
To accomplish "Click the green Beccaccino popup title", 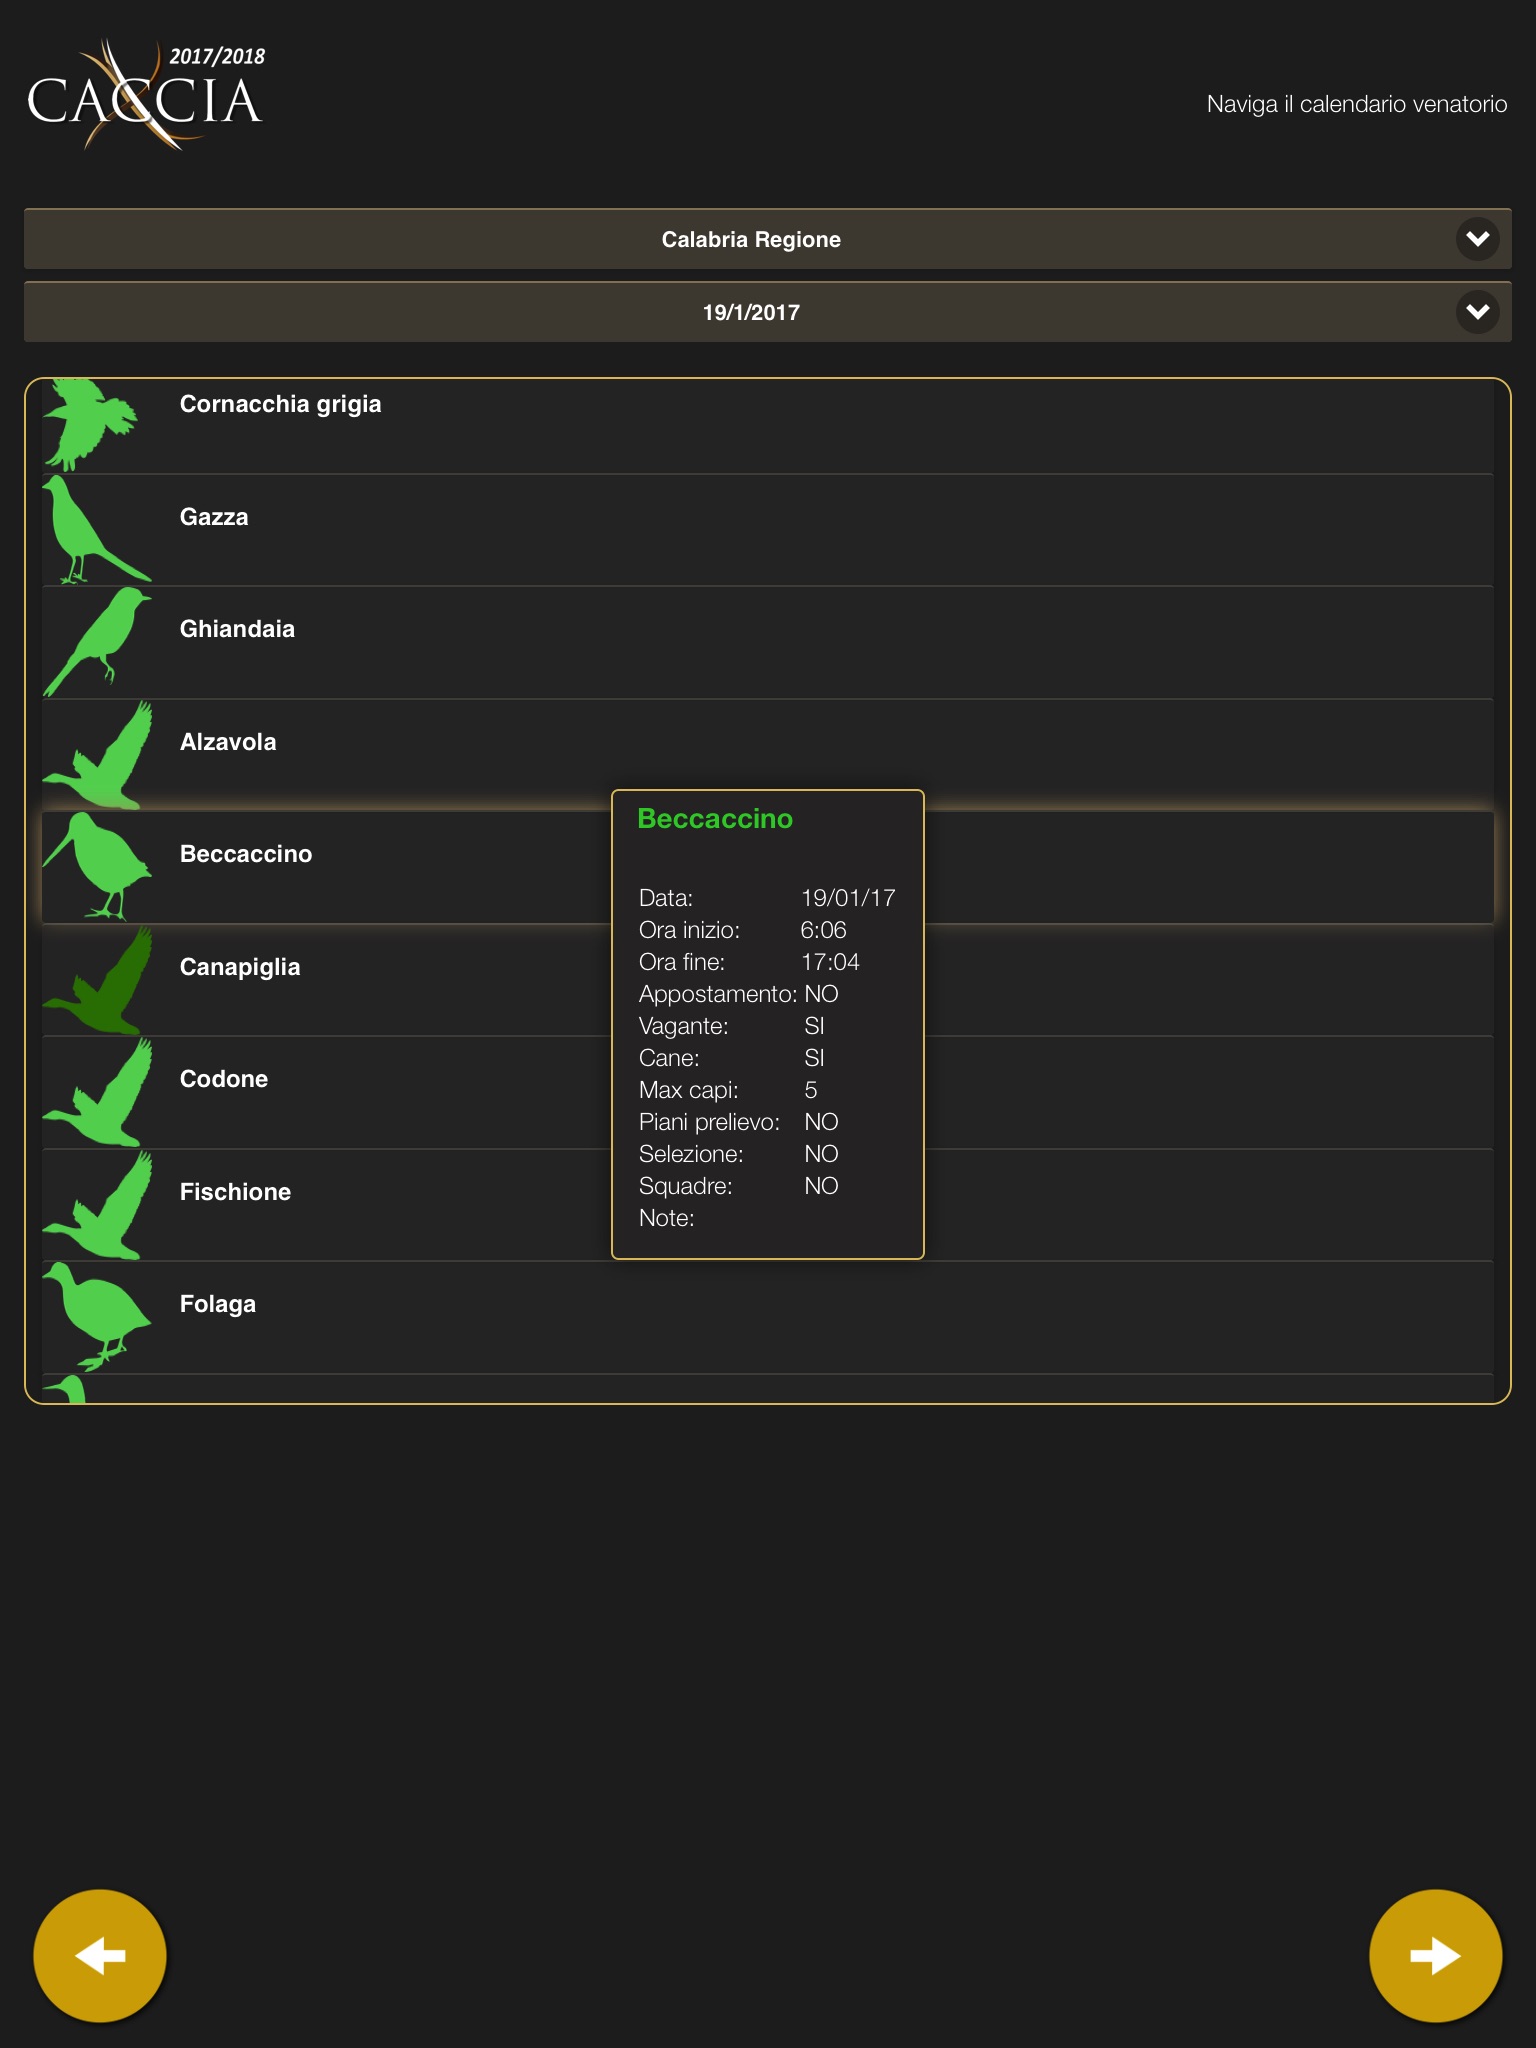I will (715, 819).
